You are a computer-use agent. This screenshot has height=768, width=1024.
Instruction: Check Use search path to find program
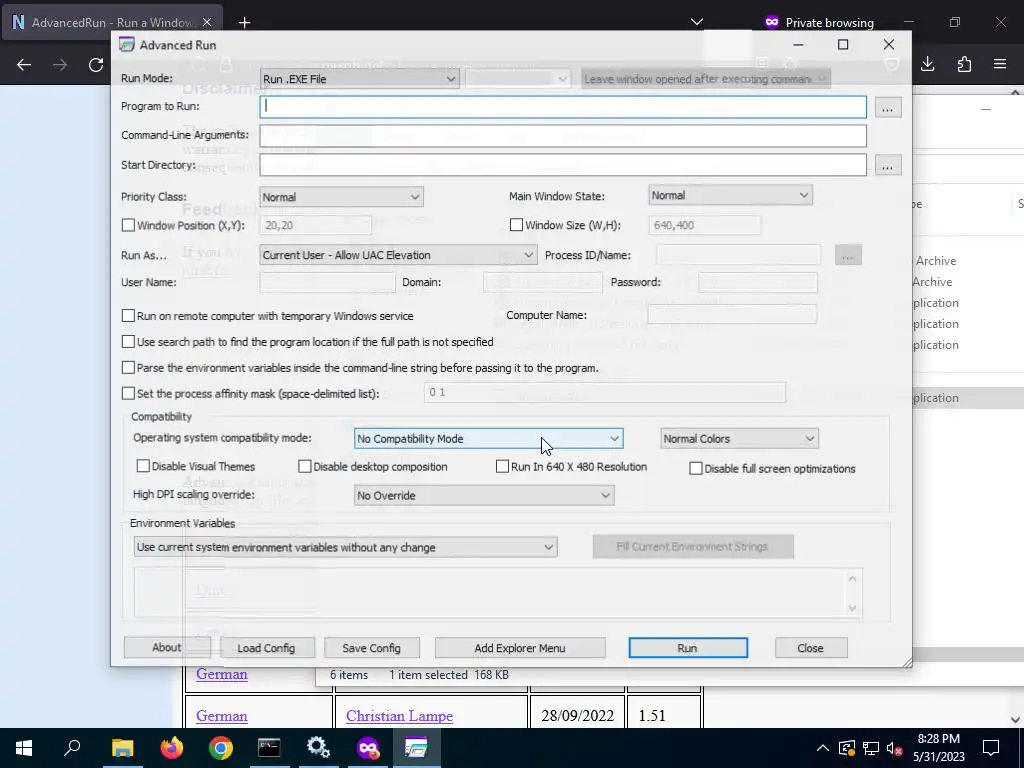[129, 342]
